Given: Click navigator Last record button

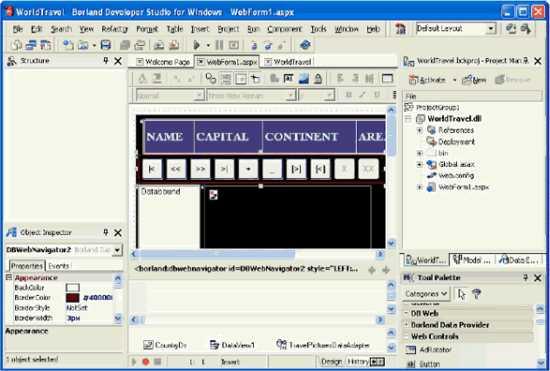Looking at the screenshot, I should click(224, 169).
